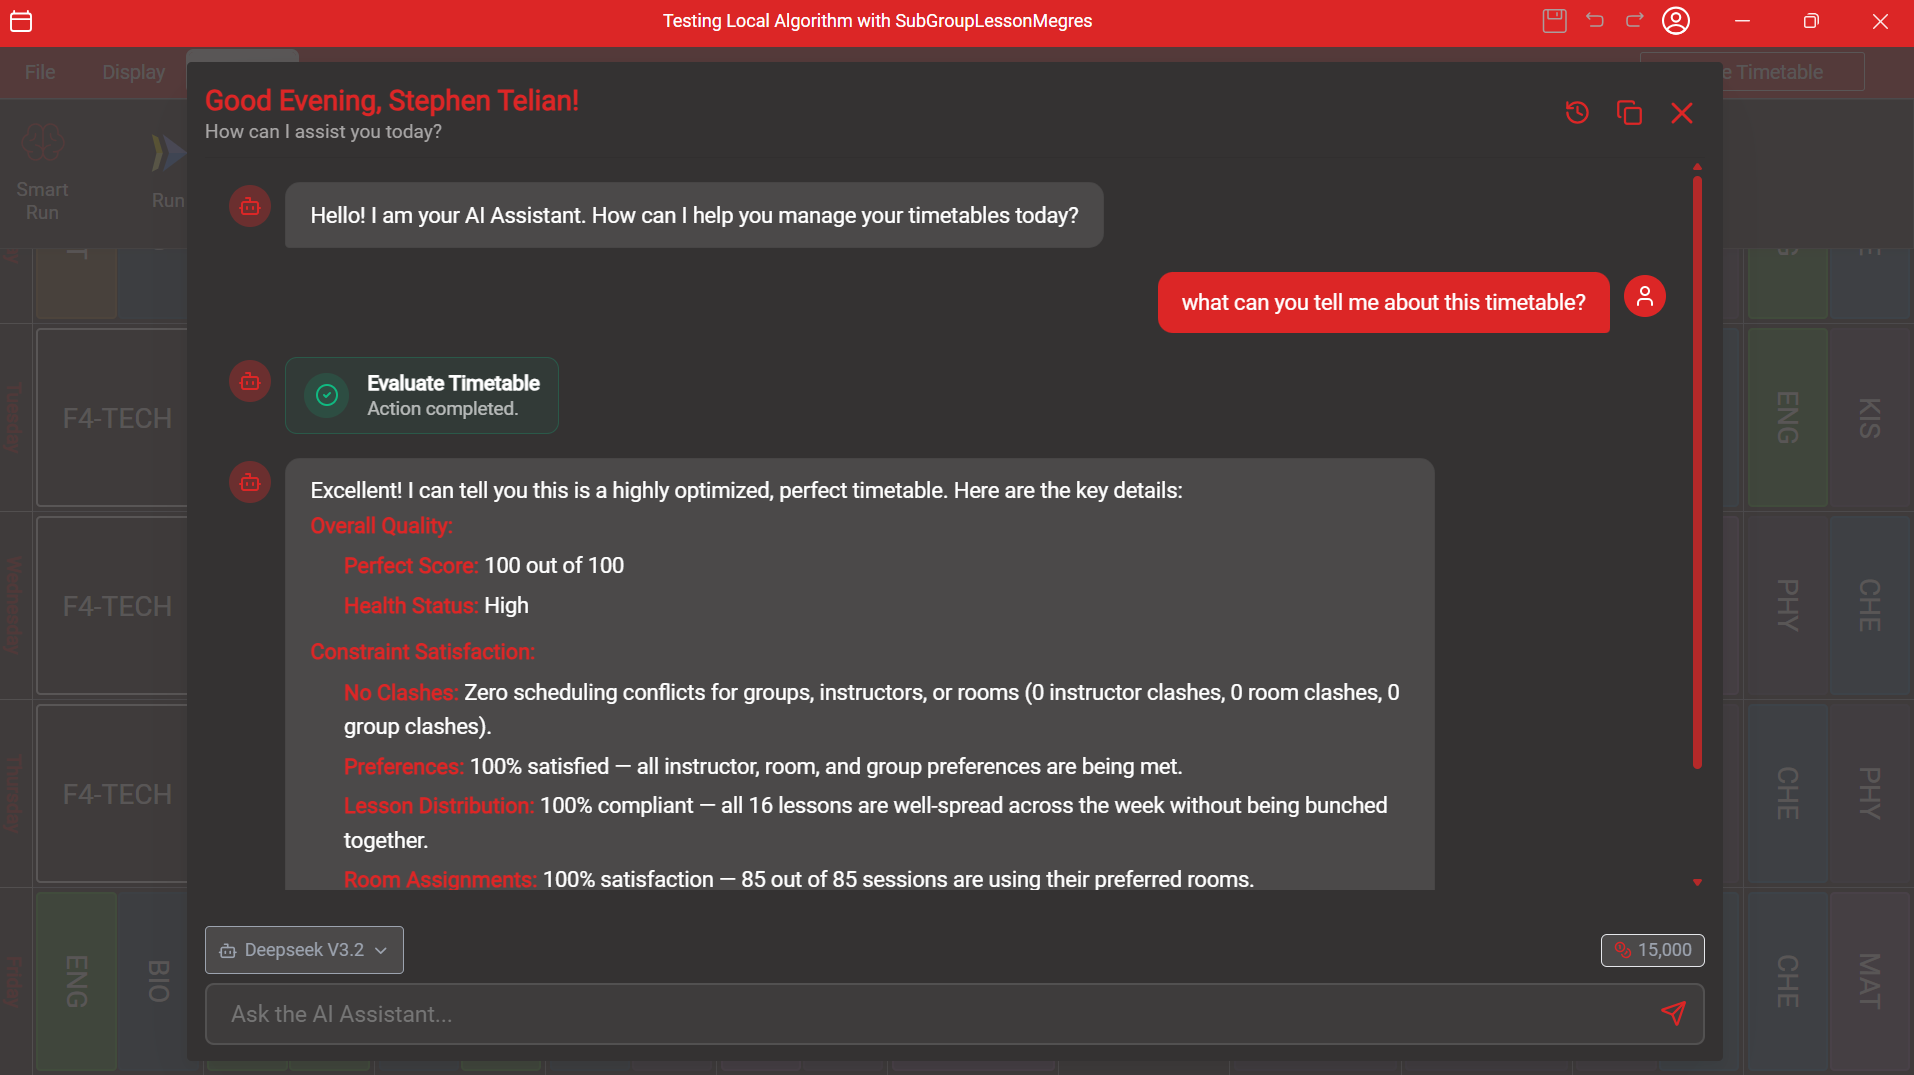
Task: Click the save icon in title bar
Action: 1554,21
